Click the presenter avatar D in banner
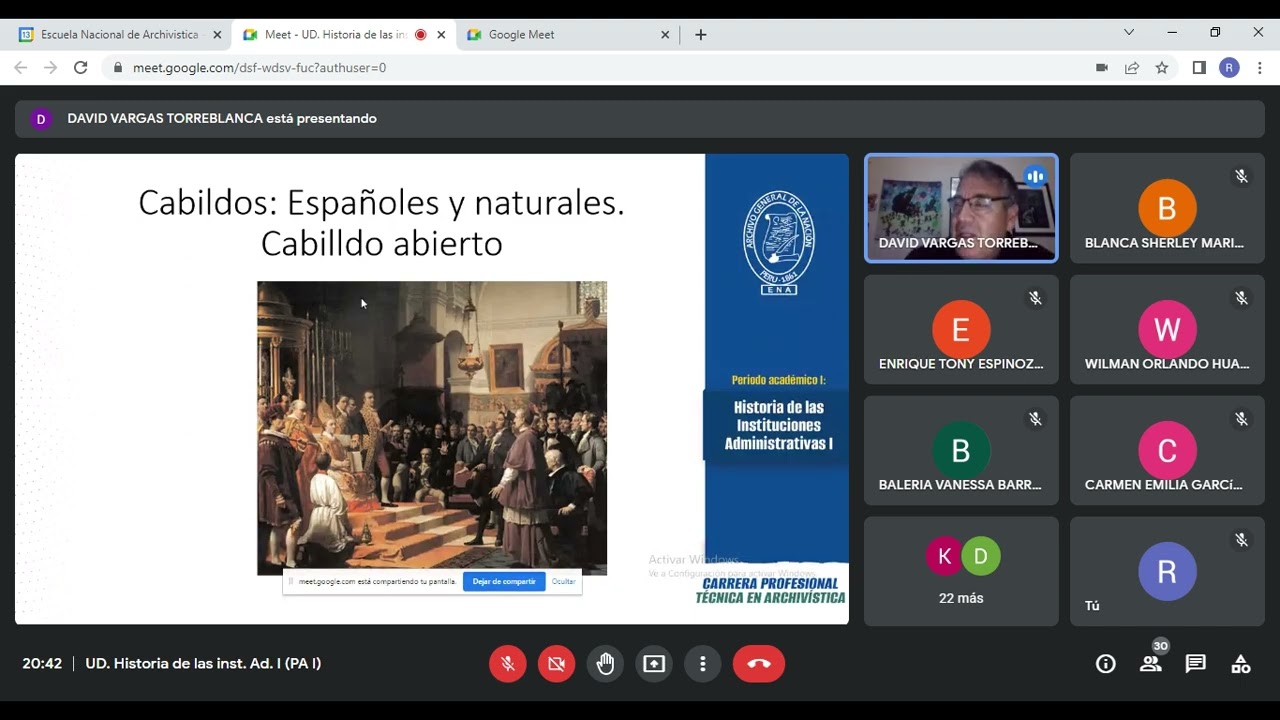This screenshot has height=720, width=1280. click(41, 119)
